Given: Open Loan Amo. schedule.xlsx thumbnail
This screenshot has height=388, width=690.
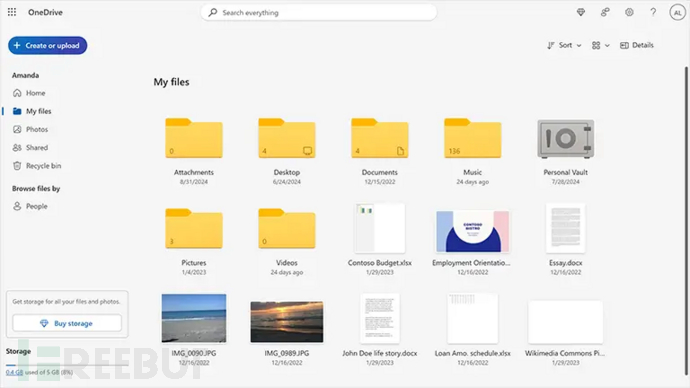Looking at the screenshot, I should [473, 318].
